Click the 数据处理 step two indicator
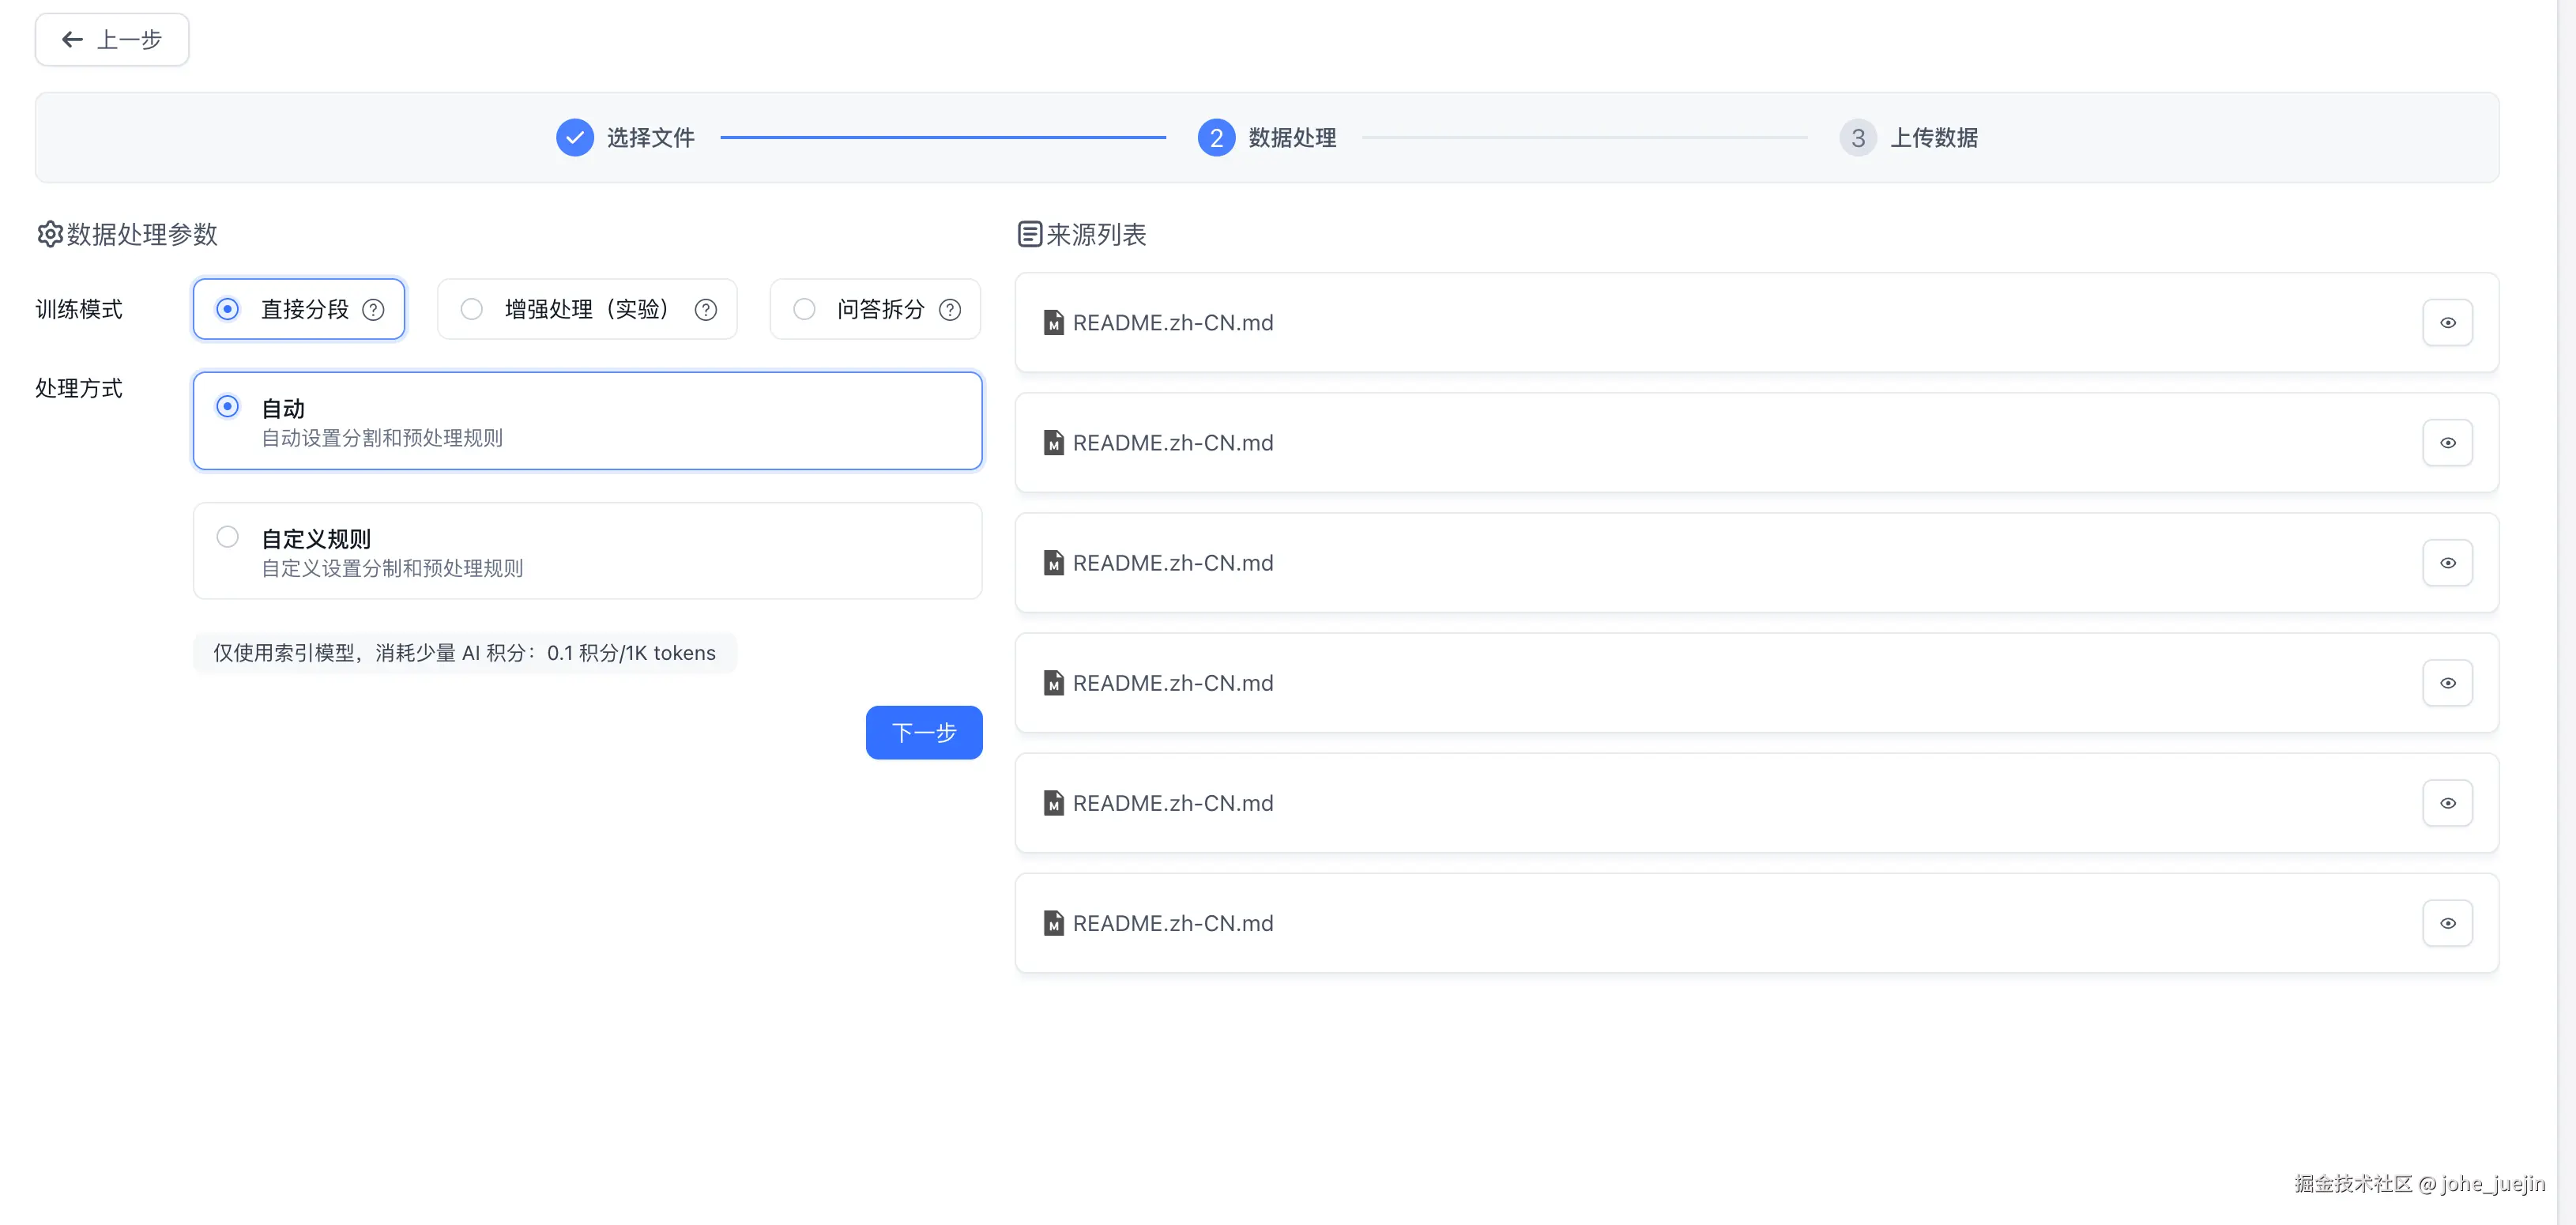The image size is (2576, 1225). pos(1216,138)
